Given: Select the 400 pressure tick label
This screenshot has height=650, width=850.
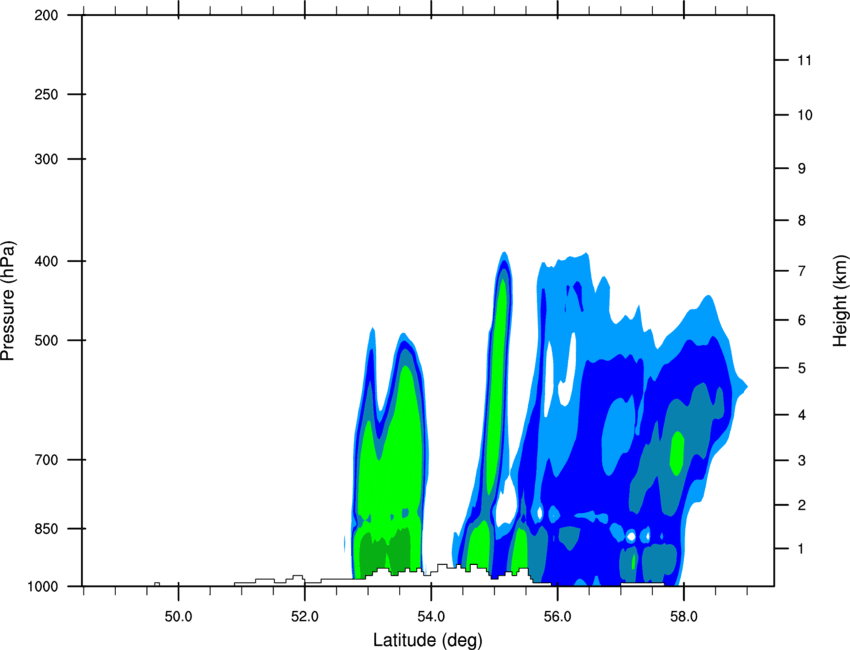Looking at the screenshot, I should (x=46, y=261).
